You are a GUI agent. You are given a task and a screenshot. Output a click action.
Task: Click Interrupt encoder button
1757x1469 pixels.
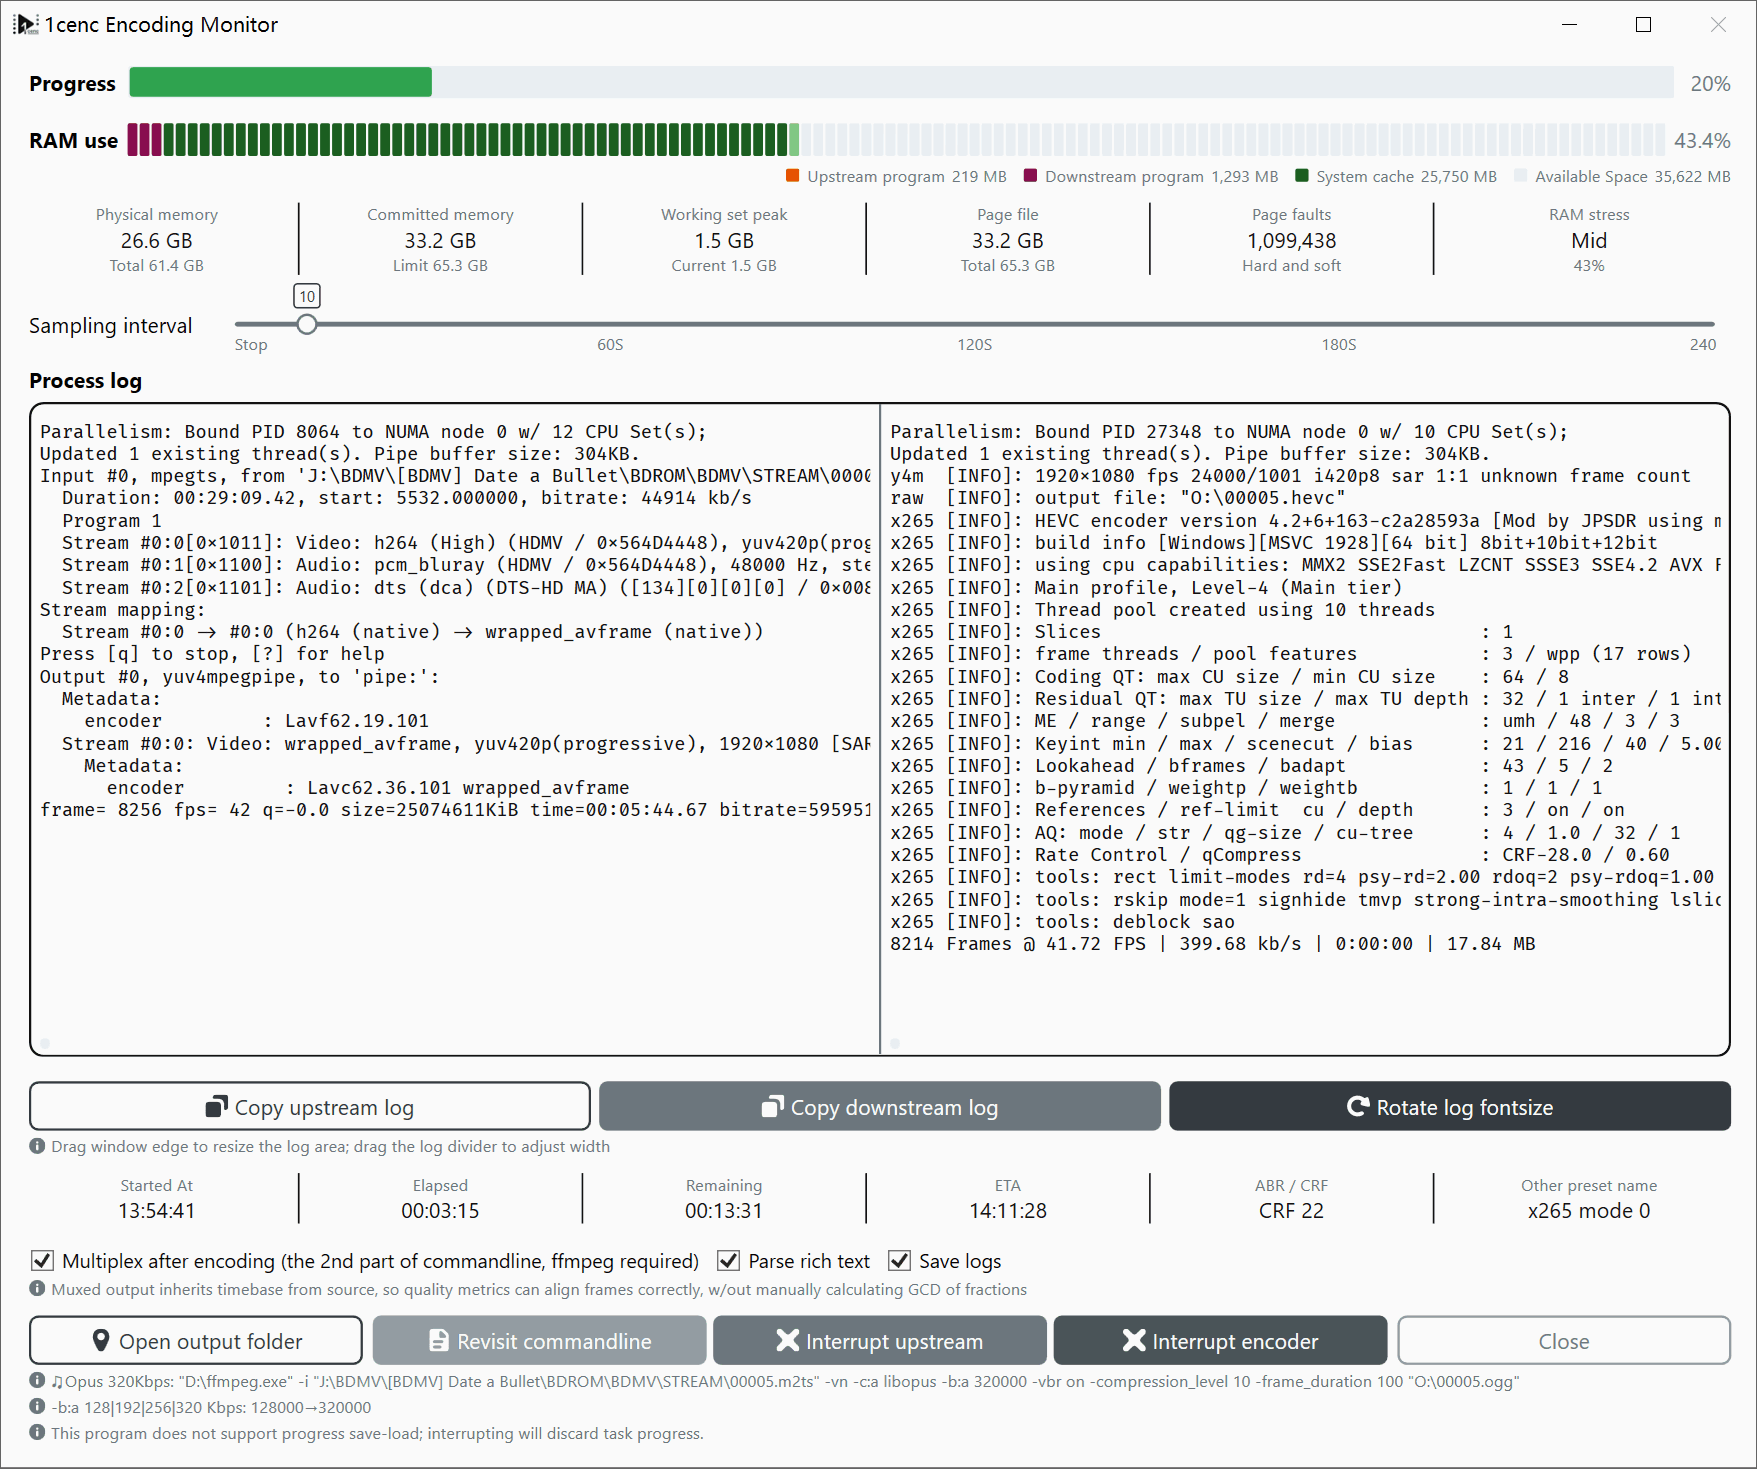[x=1220, y=1341]
